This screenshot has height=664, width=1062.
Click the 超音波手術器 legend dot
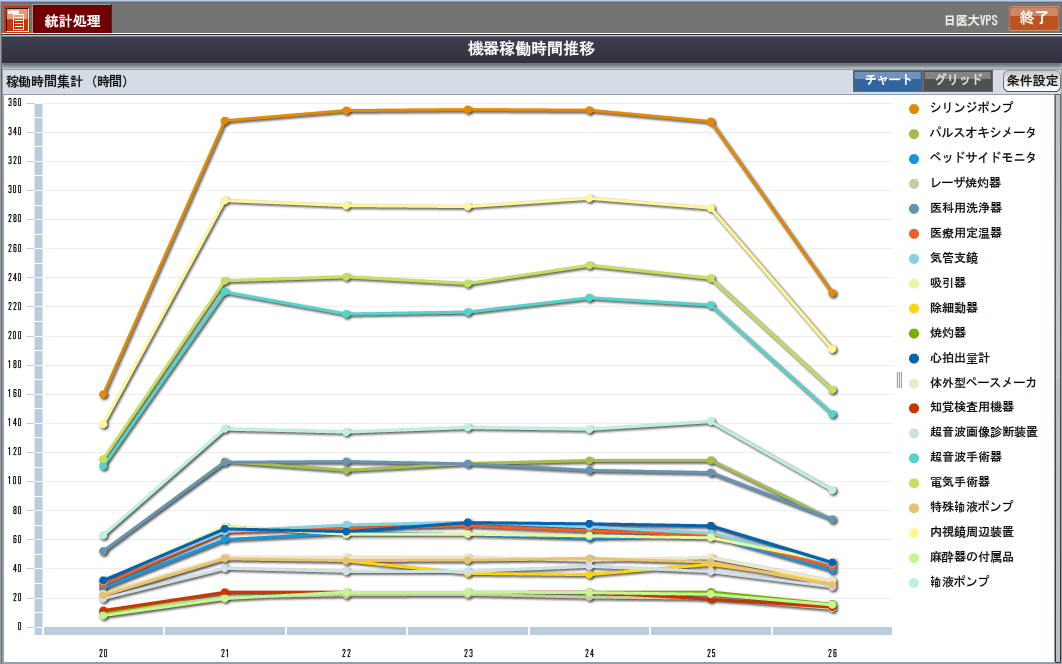click(x=914, y=457)
